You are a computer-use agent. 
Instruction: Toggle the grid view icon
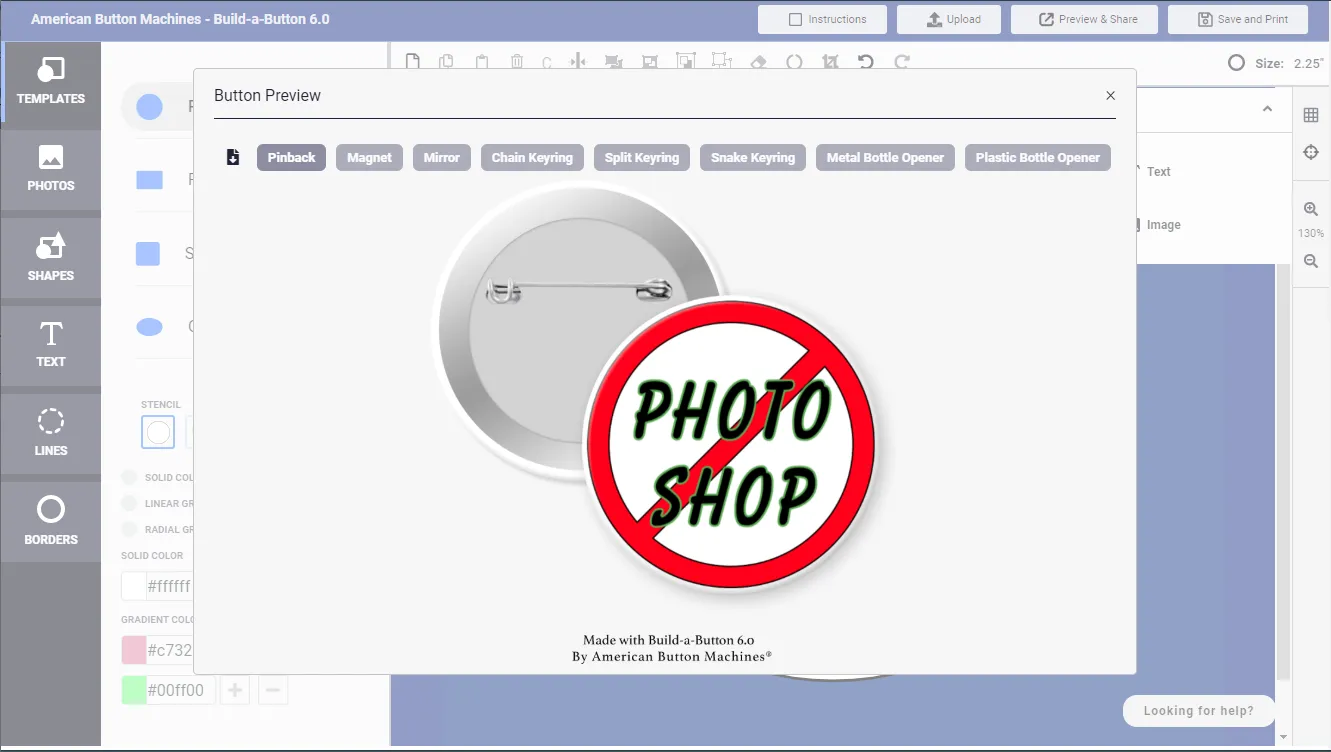point(1311,115)
